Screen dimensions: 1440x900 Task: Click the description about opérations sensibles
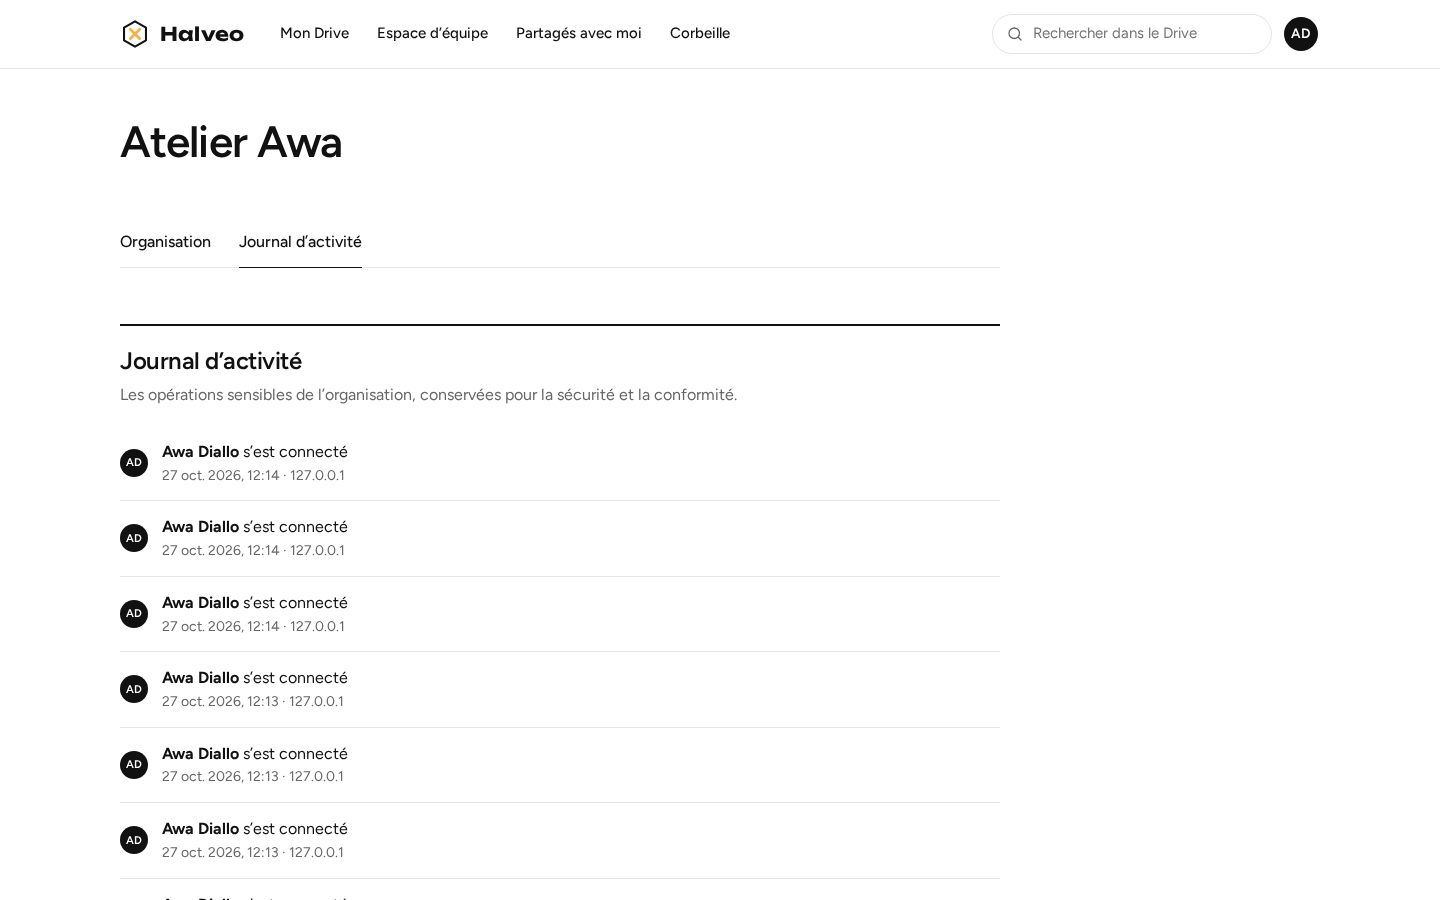point(428,395)
